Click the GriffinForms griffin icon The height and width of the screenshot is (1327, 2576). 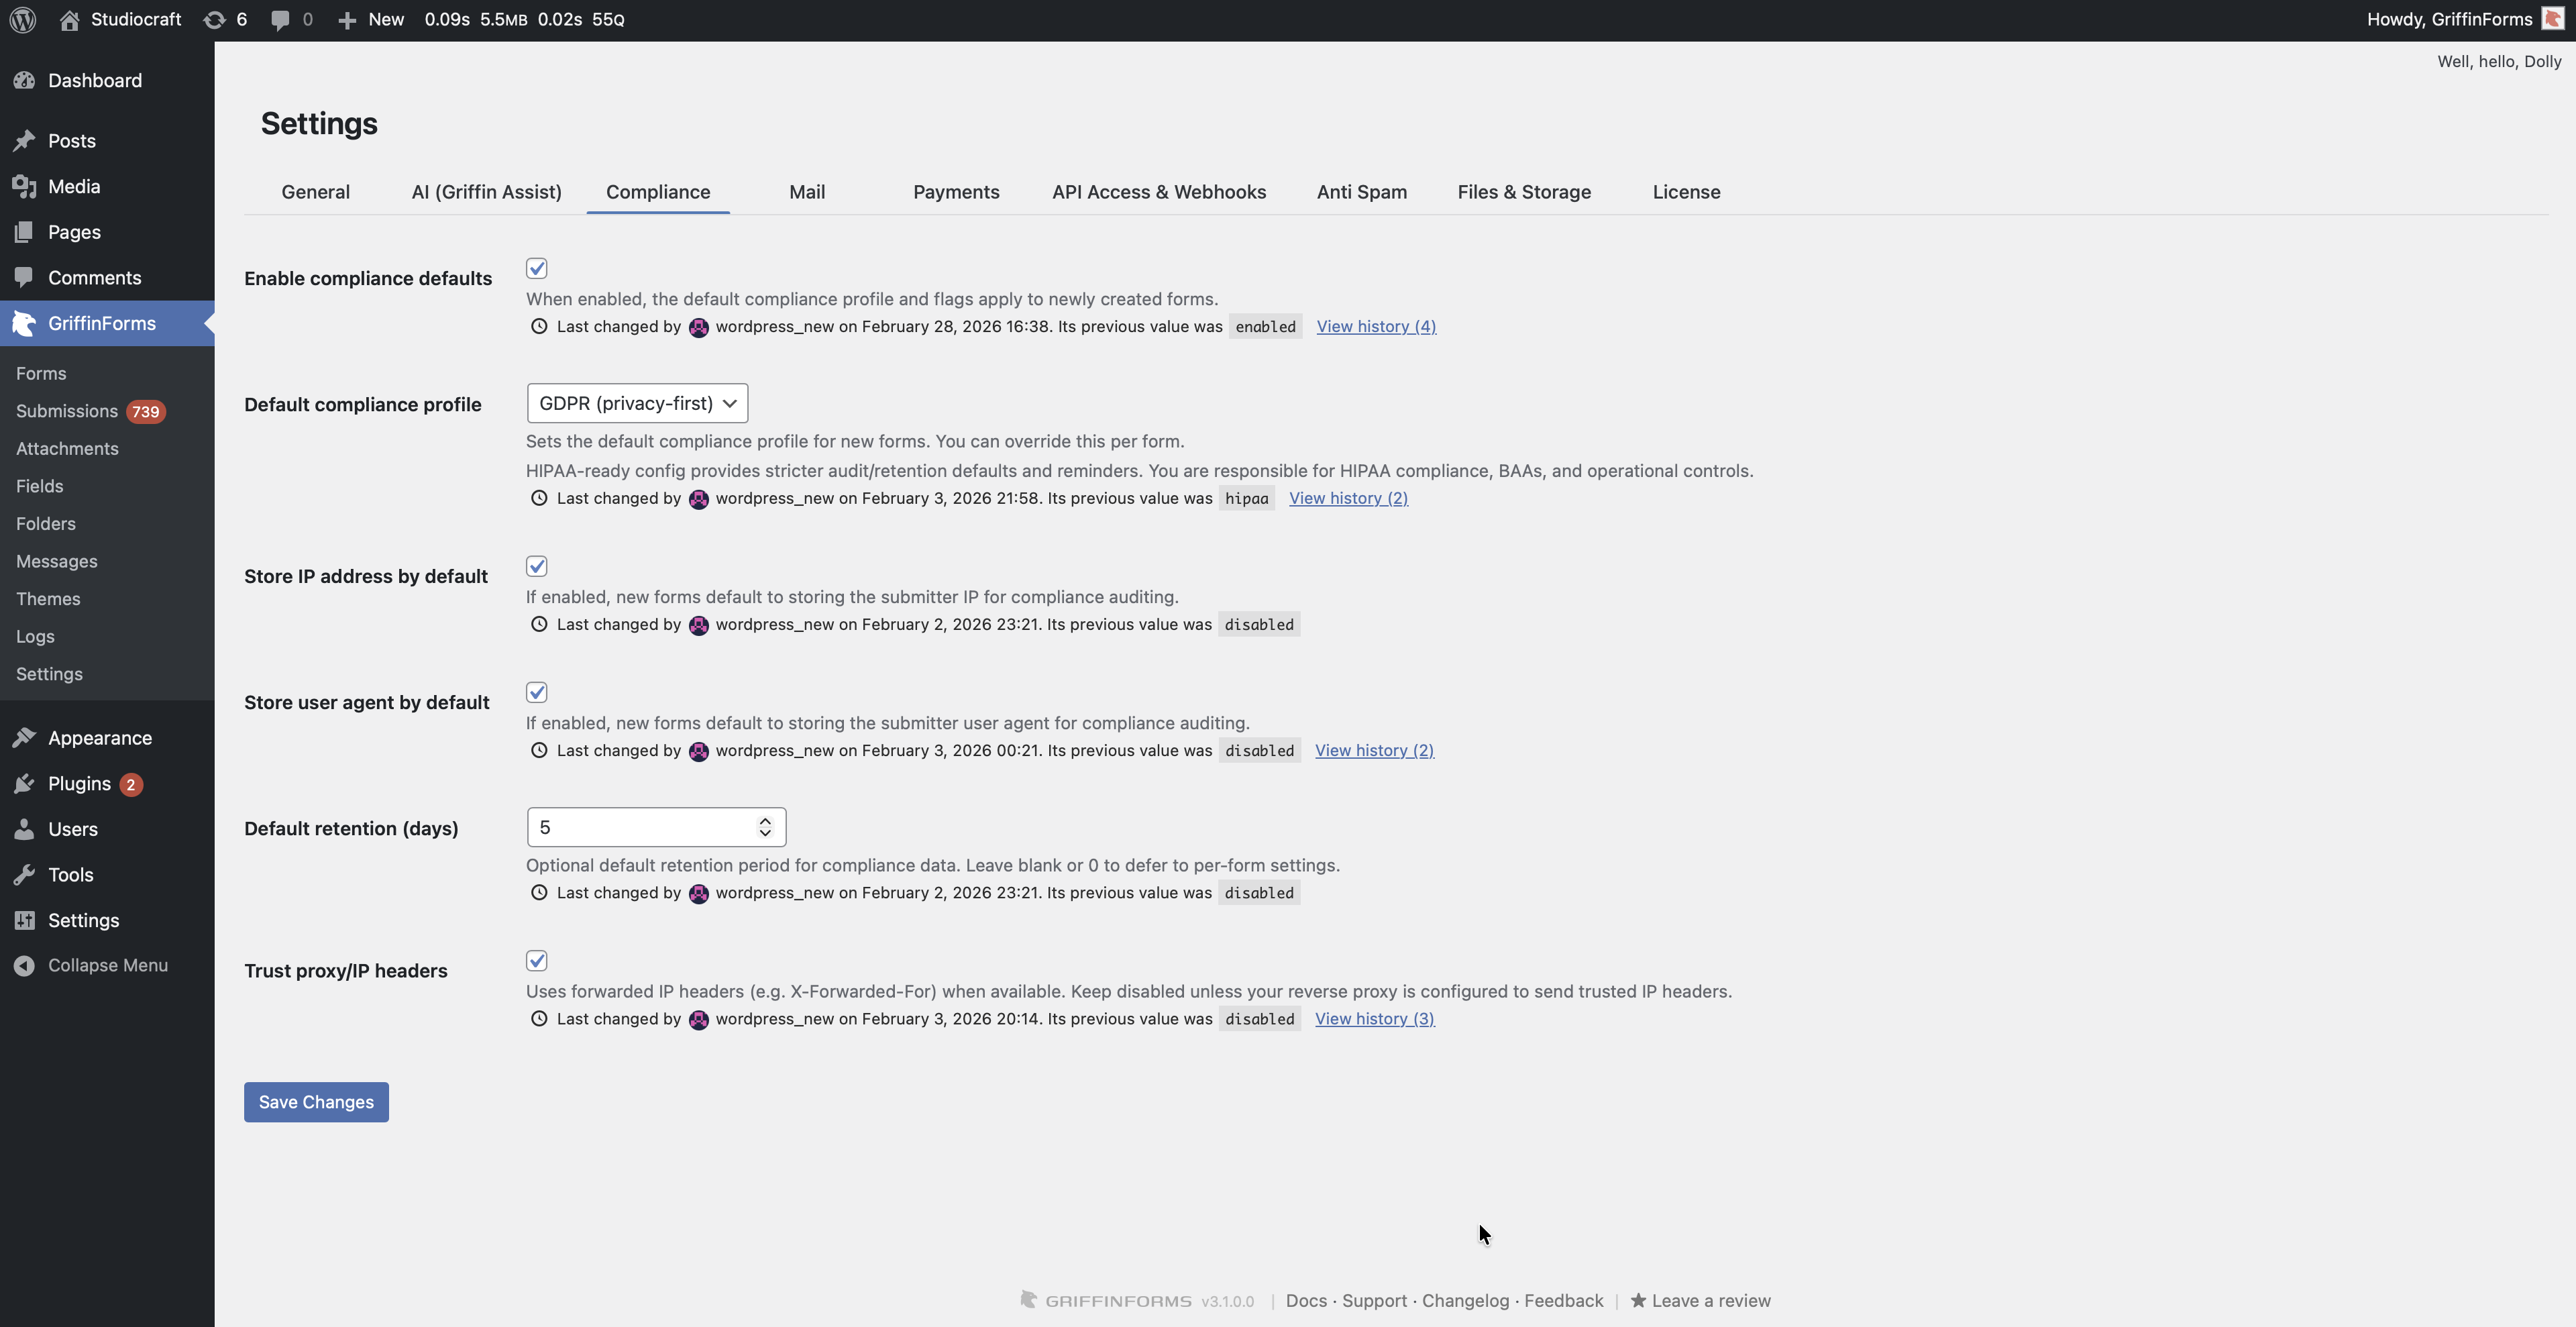(25, 323)
